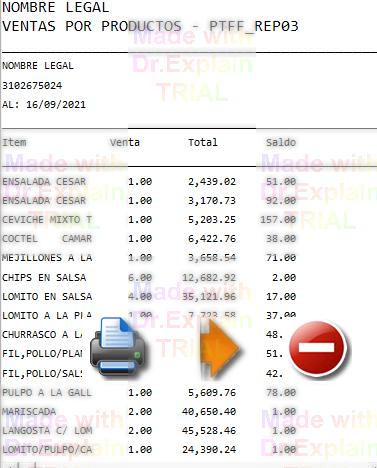Click the printer icon to print report

pos(117,347)
